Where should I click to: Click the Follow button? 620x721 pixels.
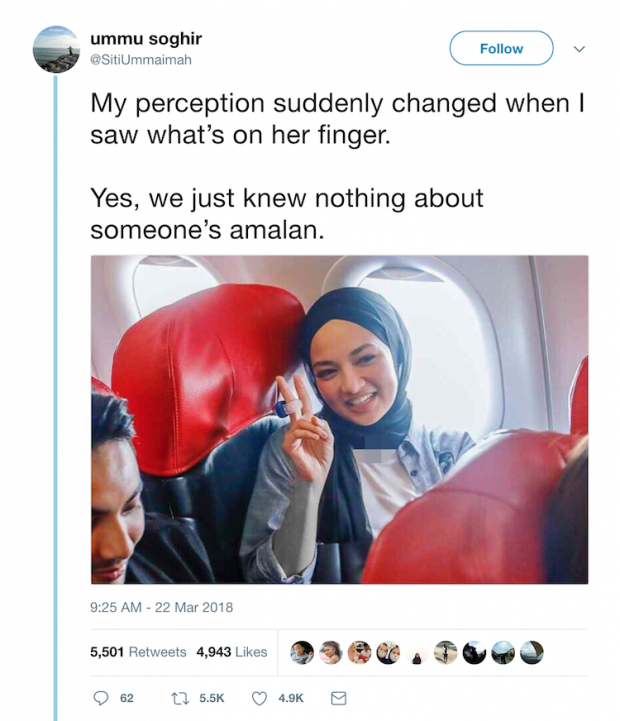click(x=501, y=48)
